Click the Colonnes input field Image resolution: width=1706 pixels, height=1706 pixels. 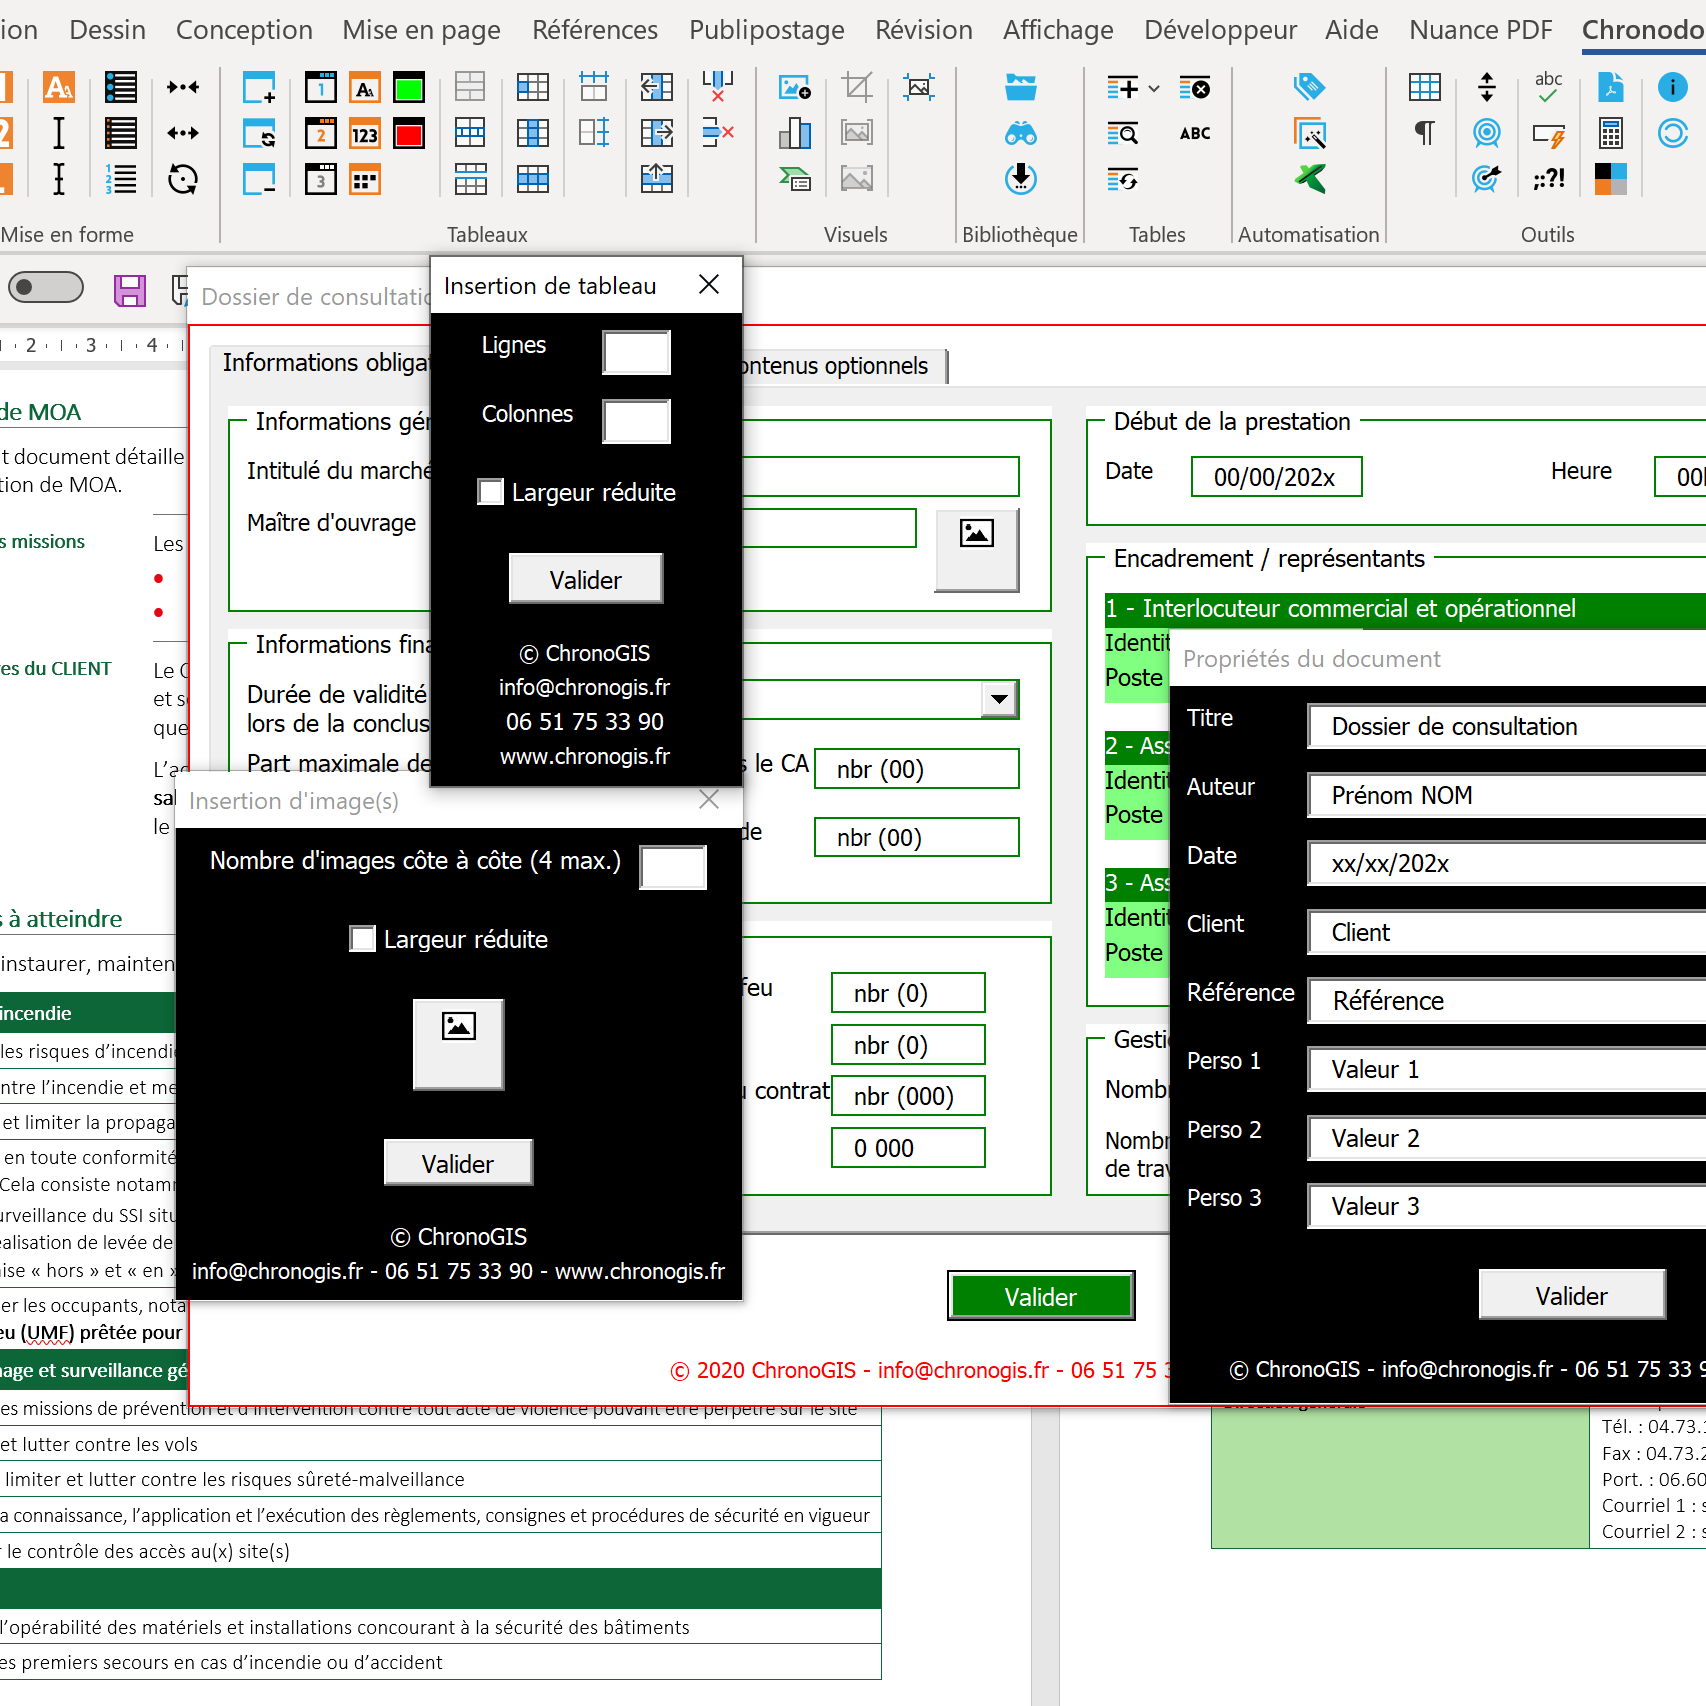pyautogui.click(x=637, y=421)
